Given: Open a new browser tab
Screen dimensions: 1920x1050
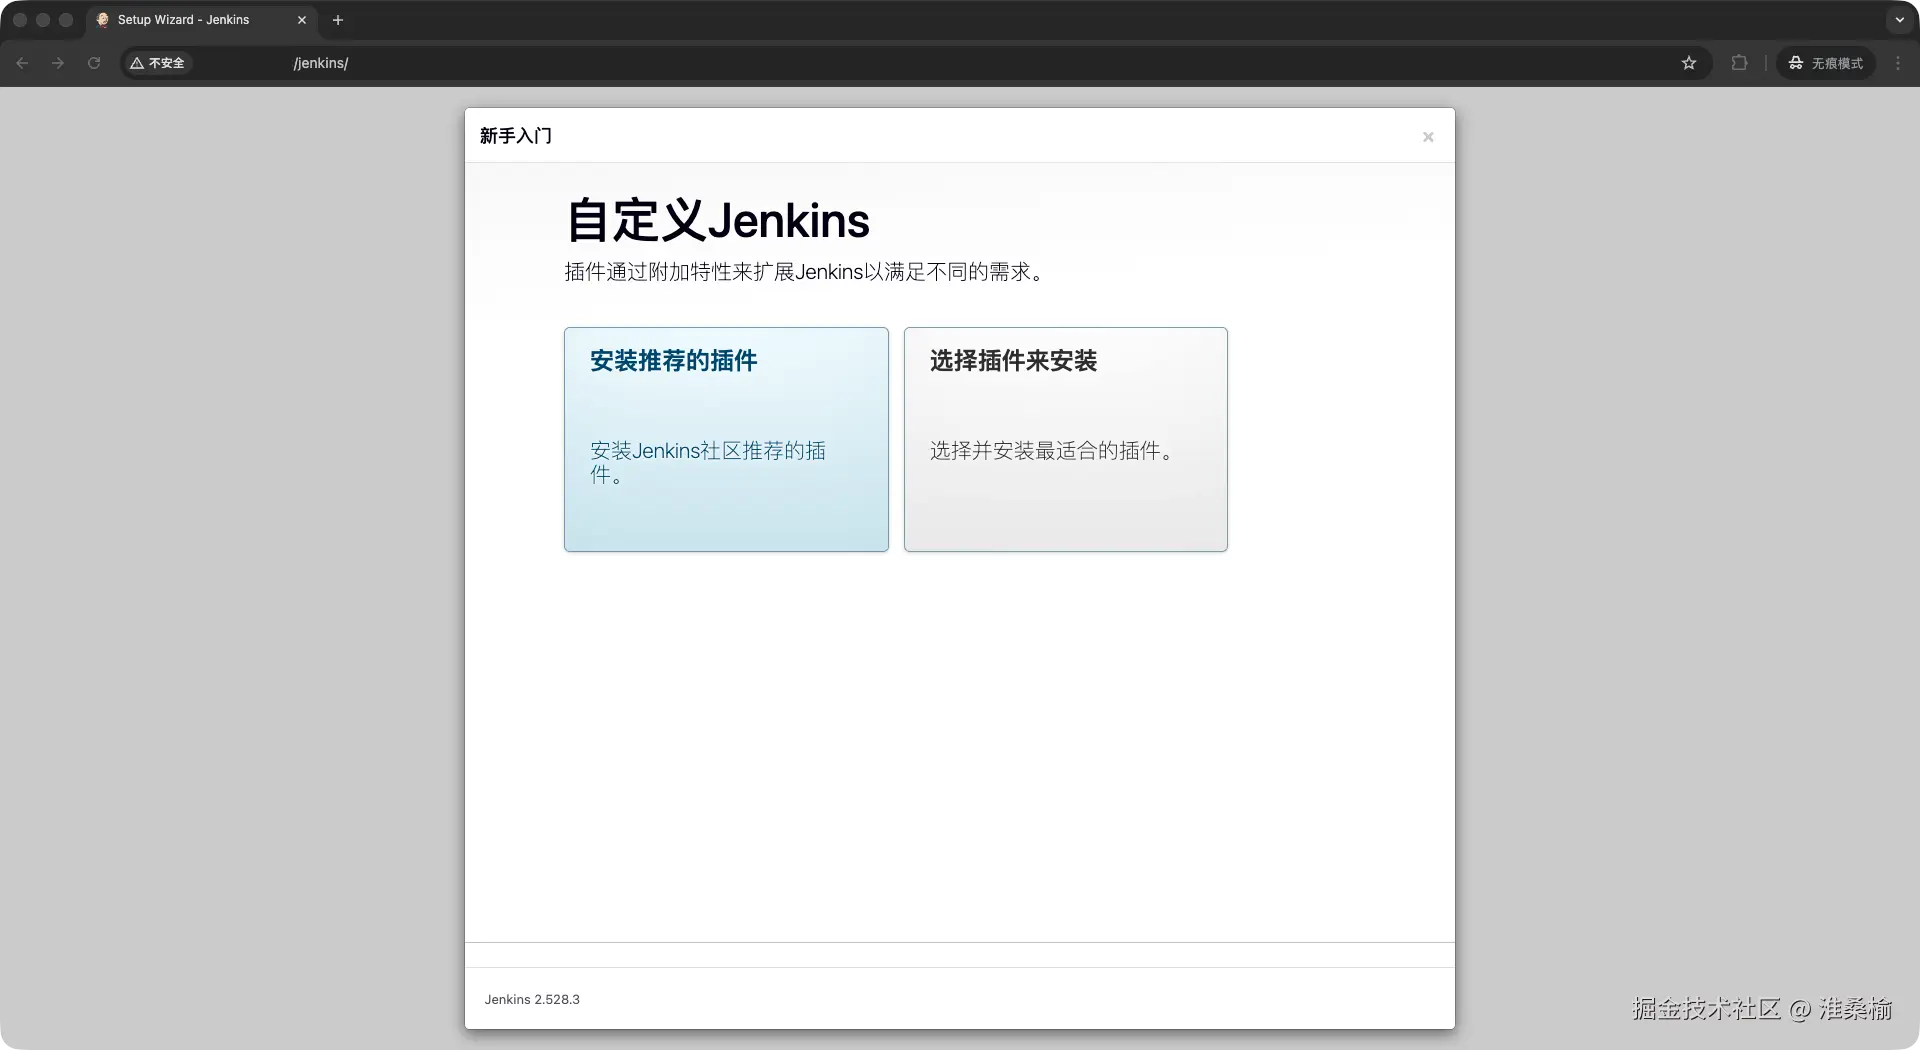Looking at the screenshot, I should tap(338, 20).
